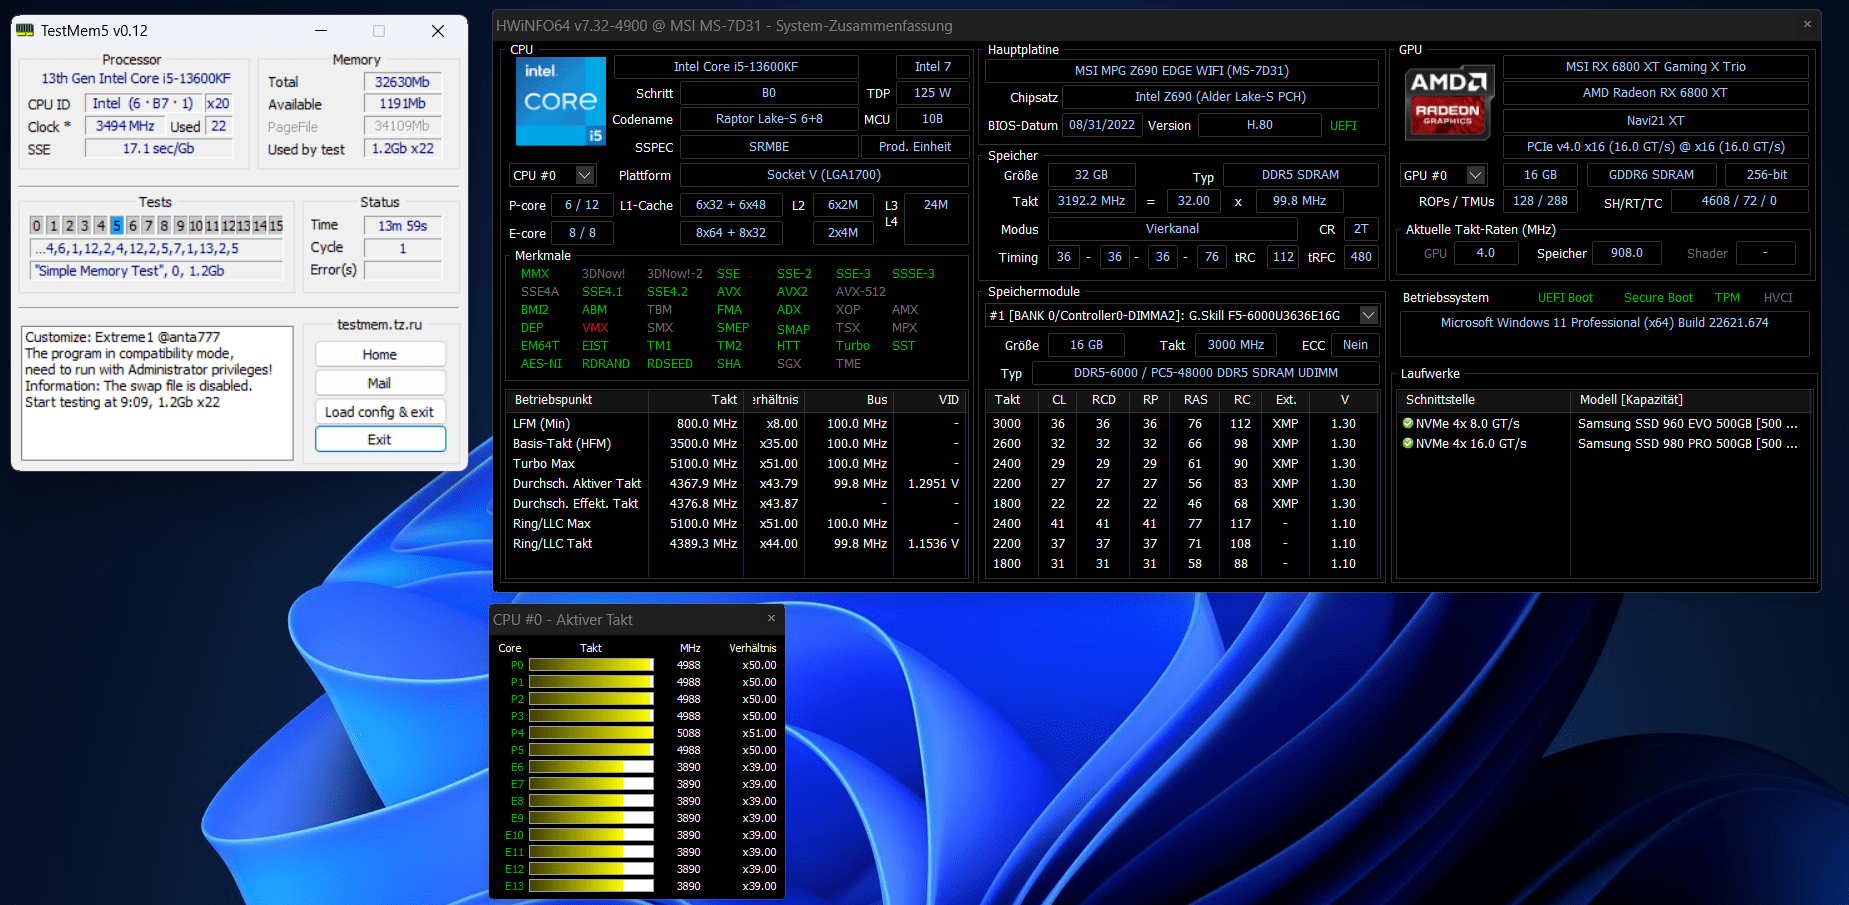Click the 'Raptor Lake-S 6+8' codename field

(x=769, y=119)
